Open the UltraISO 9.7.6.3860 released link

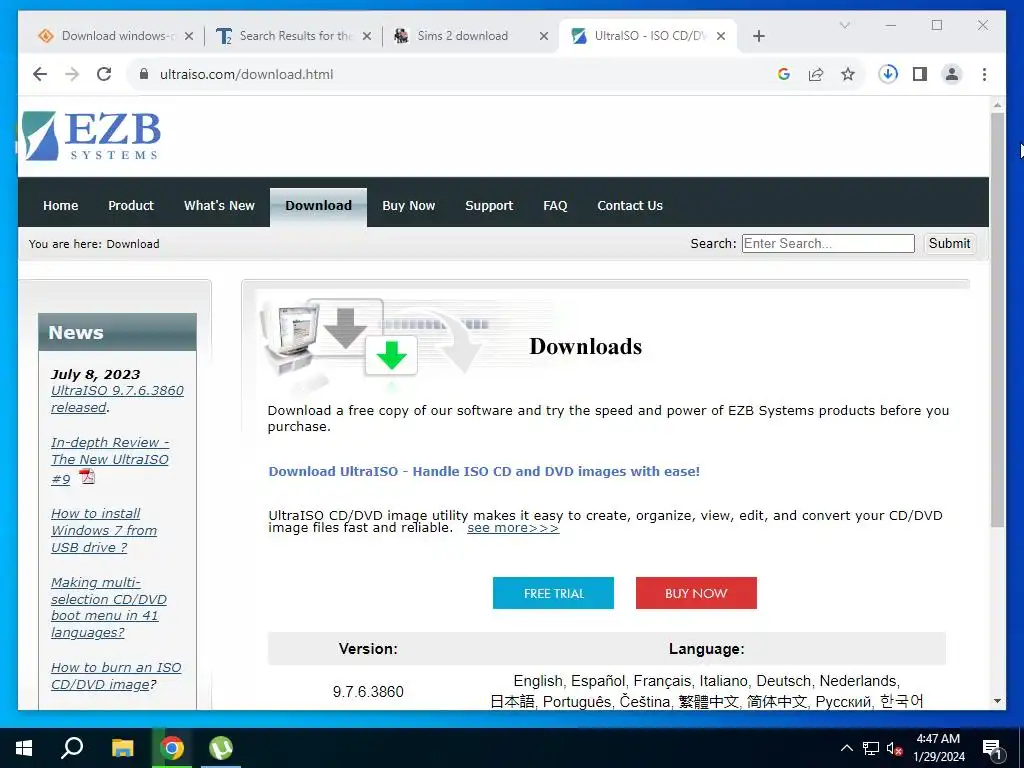117,399
